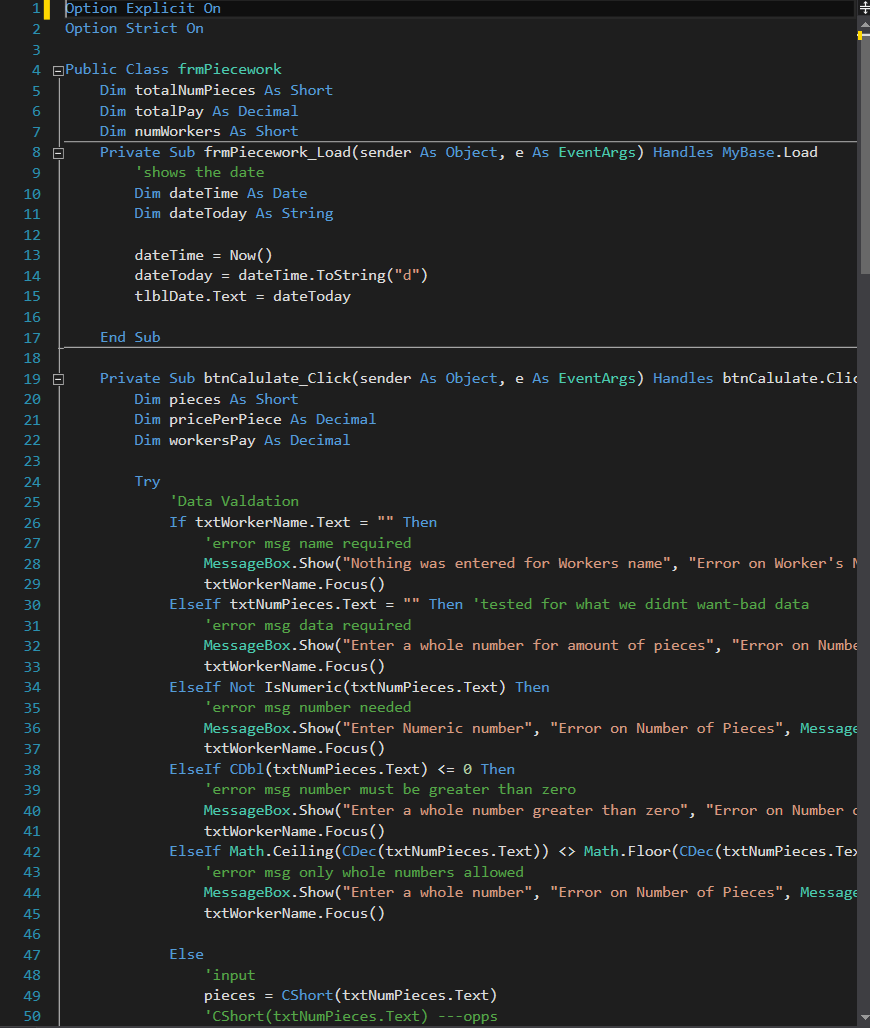
Task: Click the editor split-window handle icon
Action: (x=863, y=8)
